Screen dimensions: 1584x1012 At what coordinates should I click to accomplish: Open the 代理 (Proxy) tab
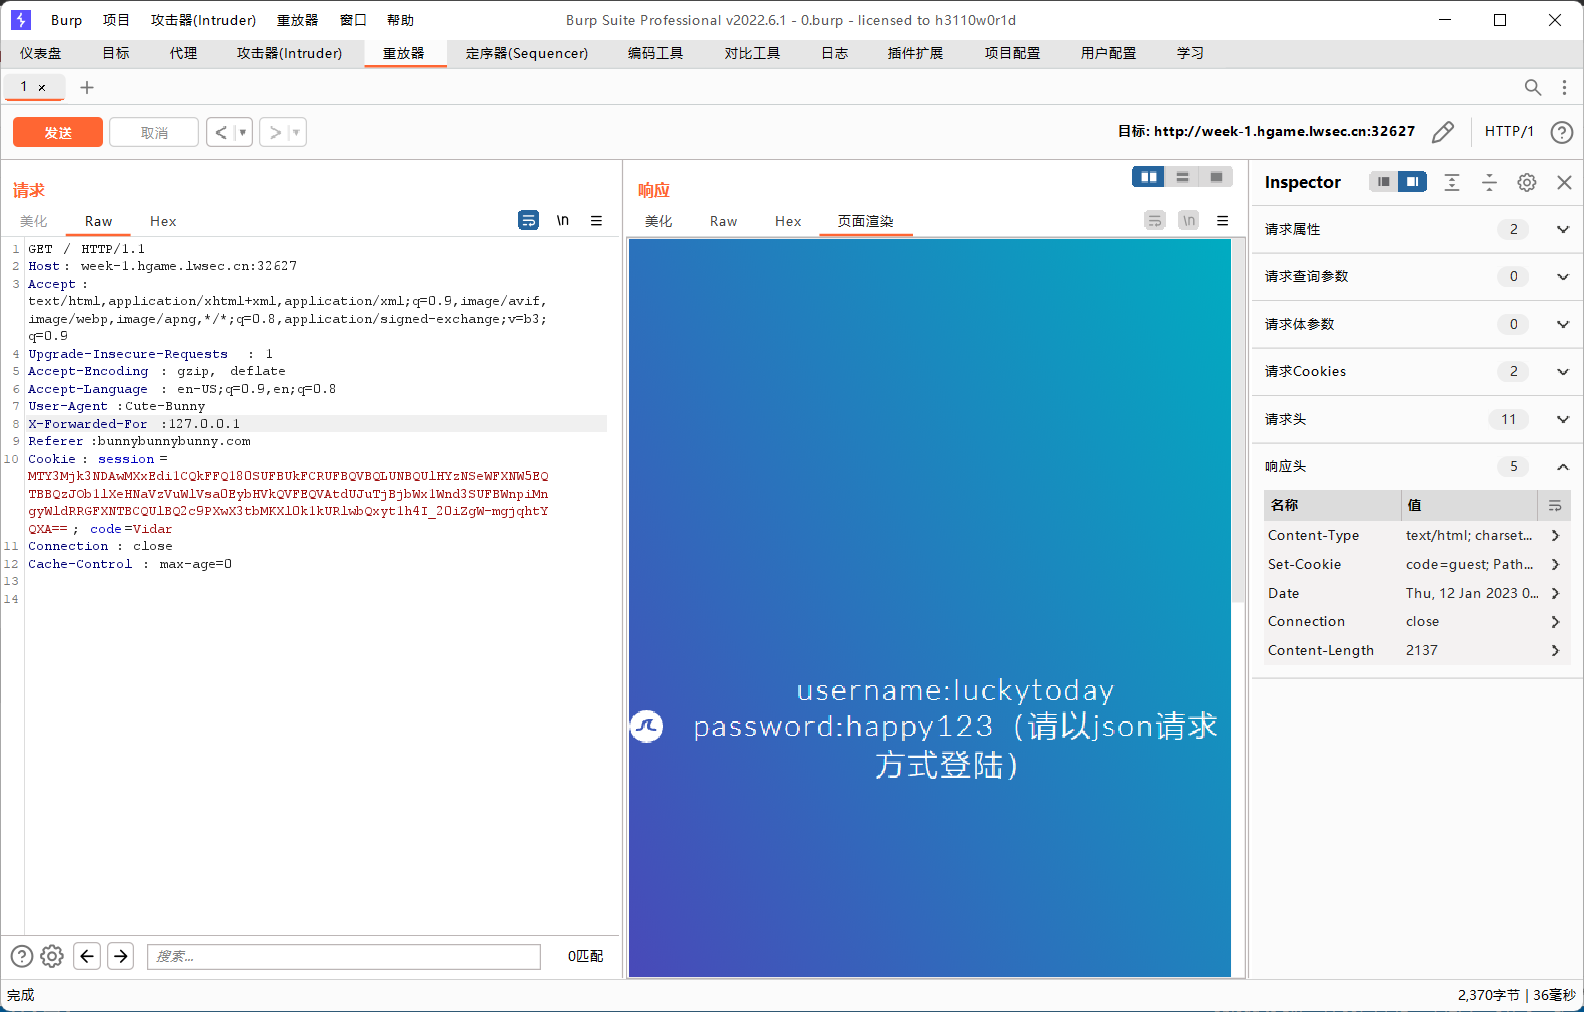coord(183,53)
